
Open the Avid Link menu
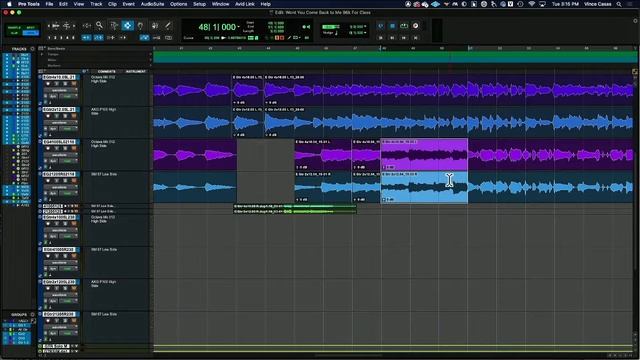pyautogui.click(x=245, y=4)
